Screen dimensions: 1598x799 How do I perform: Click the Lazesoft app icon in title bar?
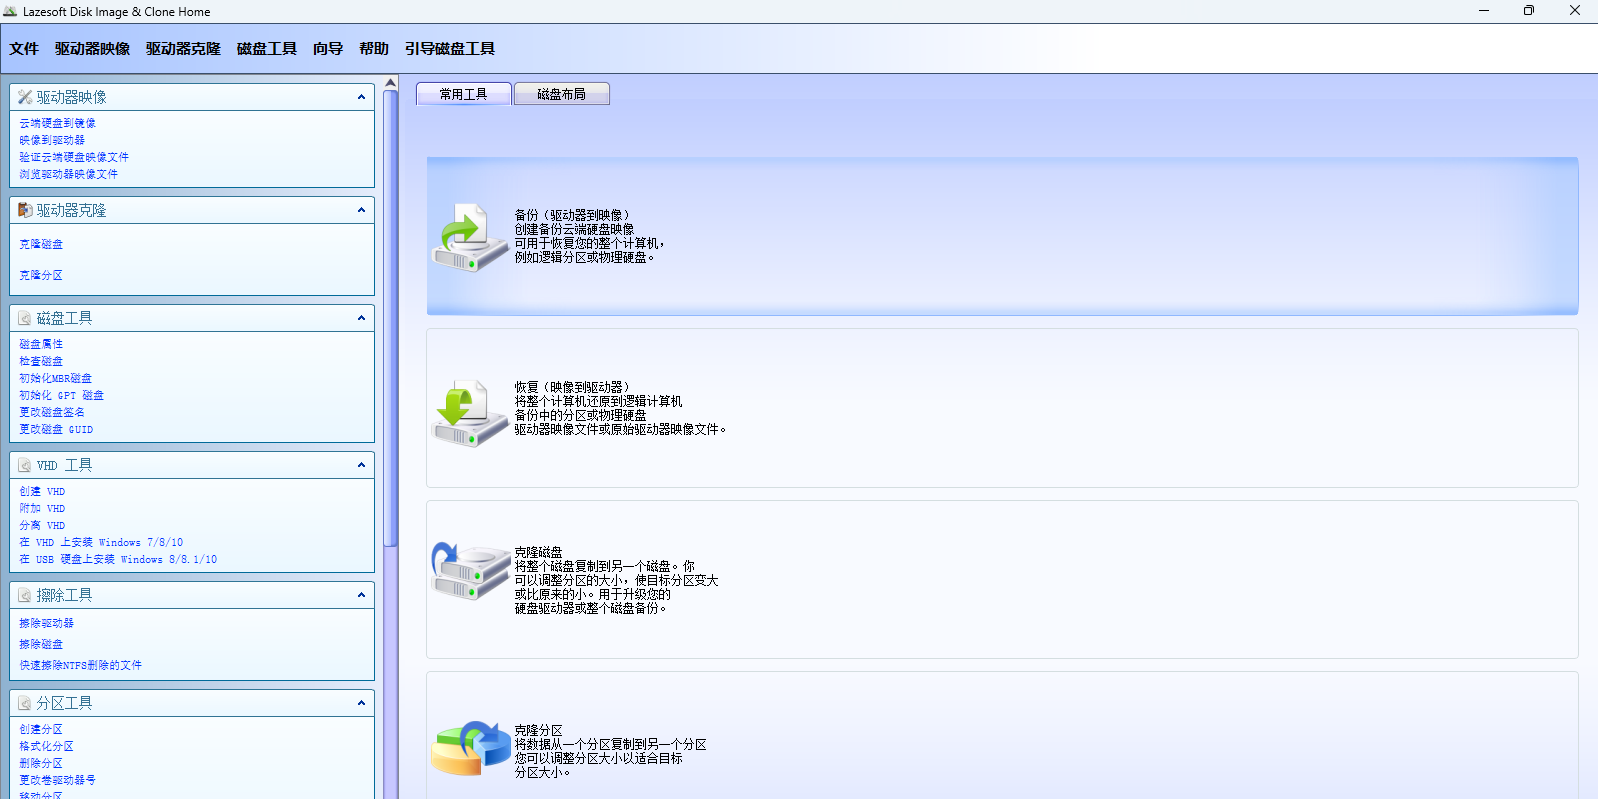point(10,12)
